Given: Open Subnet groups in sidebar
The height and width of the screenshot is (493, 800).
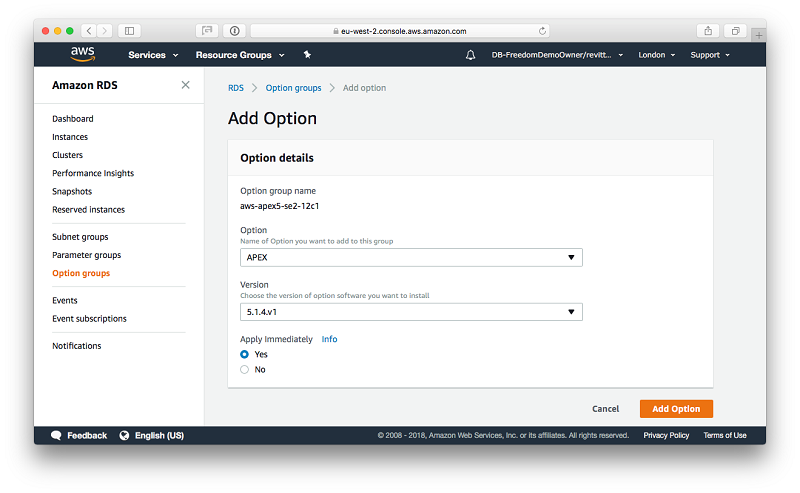Looking at the screenshot, I should [80, 237].
